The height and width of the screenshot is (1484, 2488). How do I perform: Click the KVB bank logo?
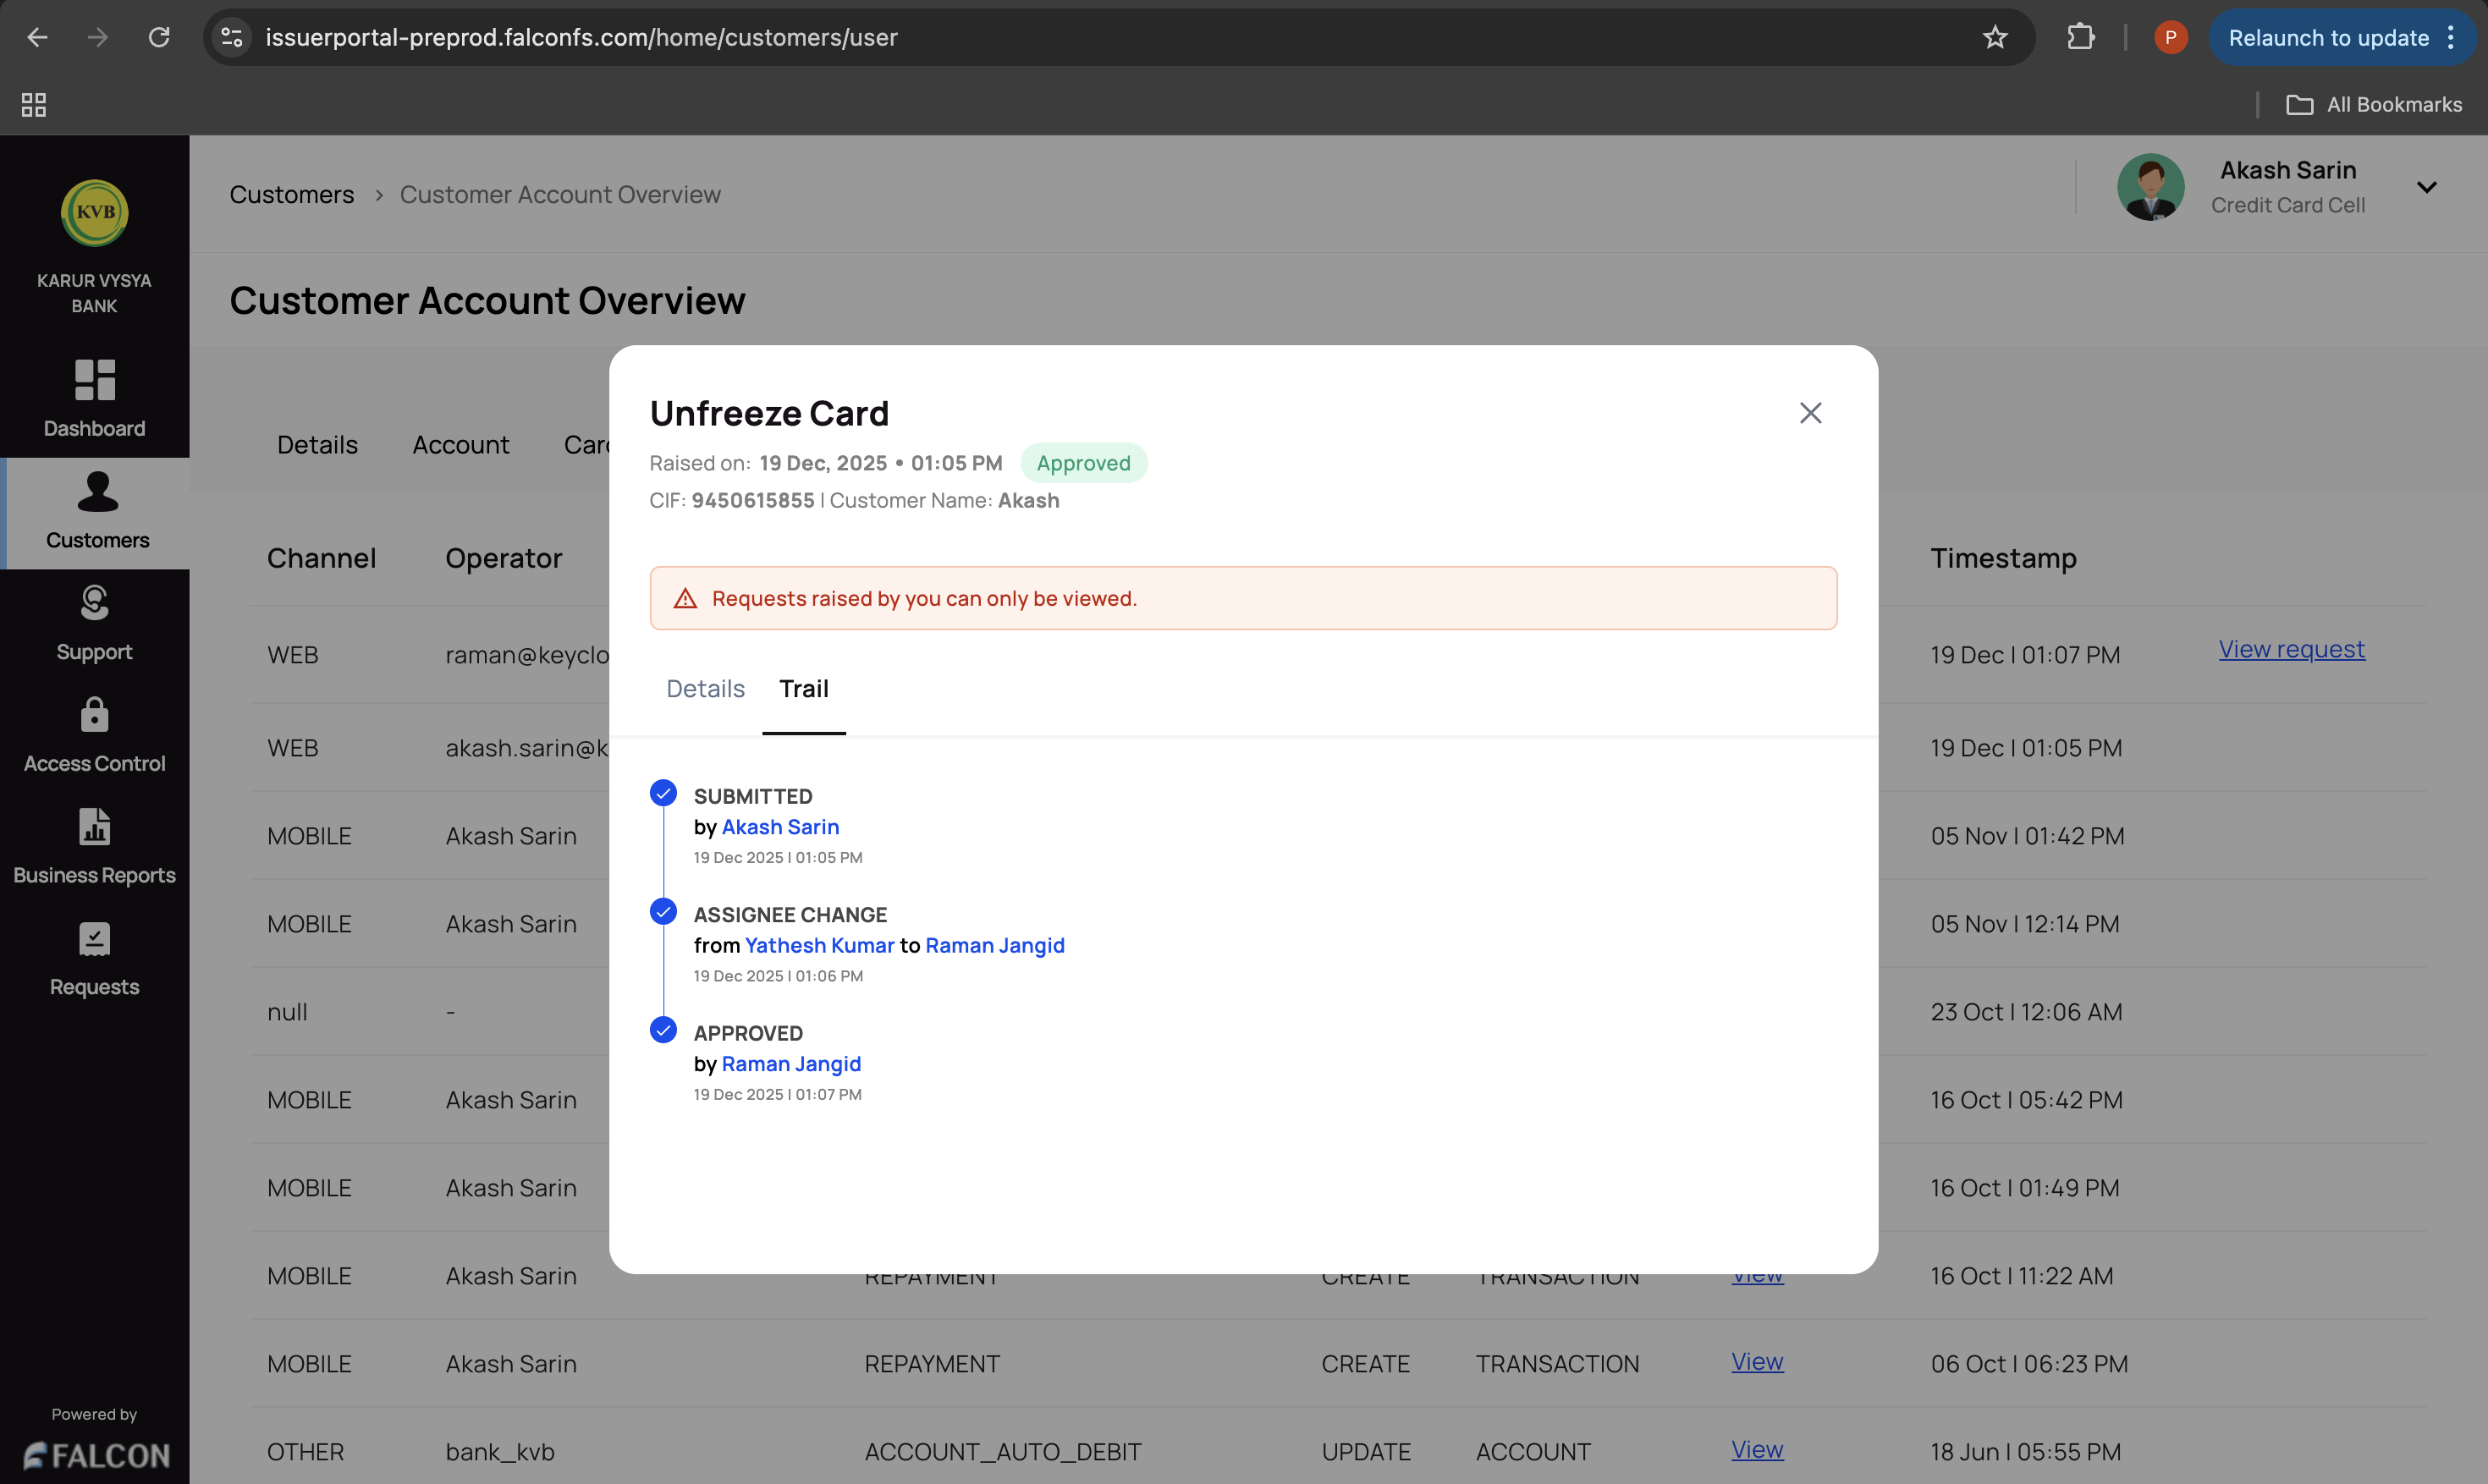point(94,213)
